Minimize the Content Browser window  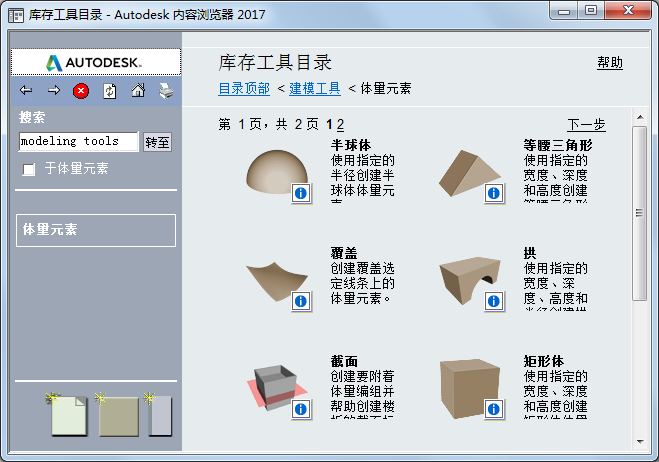pos(564,10)
